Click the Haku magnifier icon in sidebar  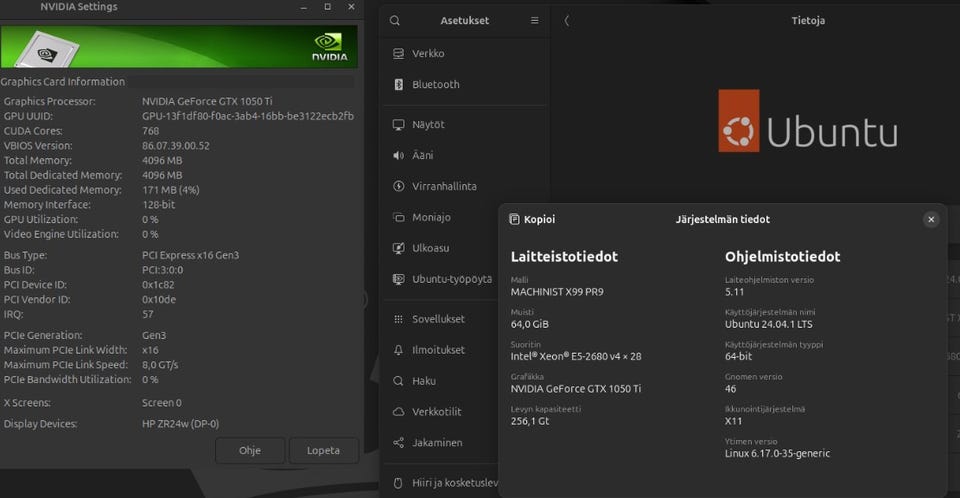point(399,381)
